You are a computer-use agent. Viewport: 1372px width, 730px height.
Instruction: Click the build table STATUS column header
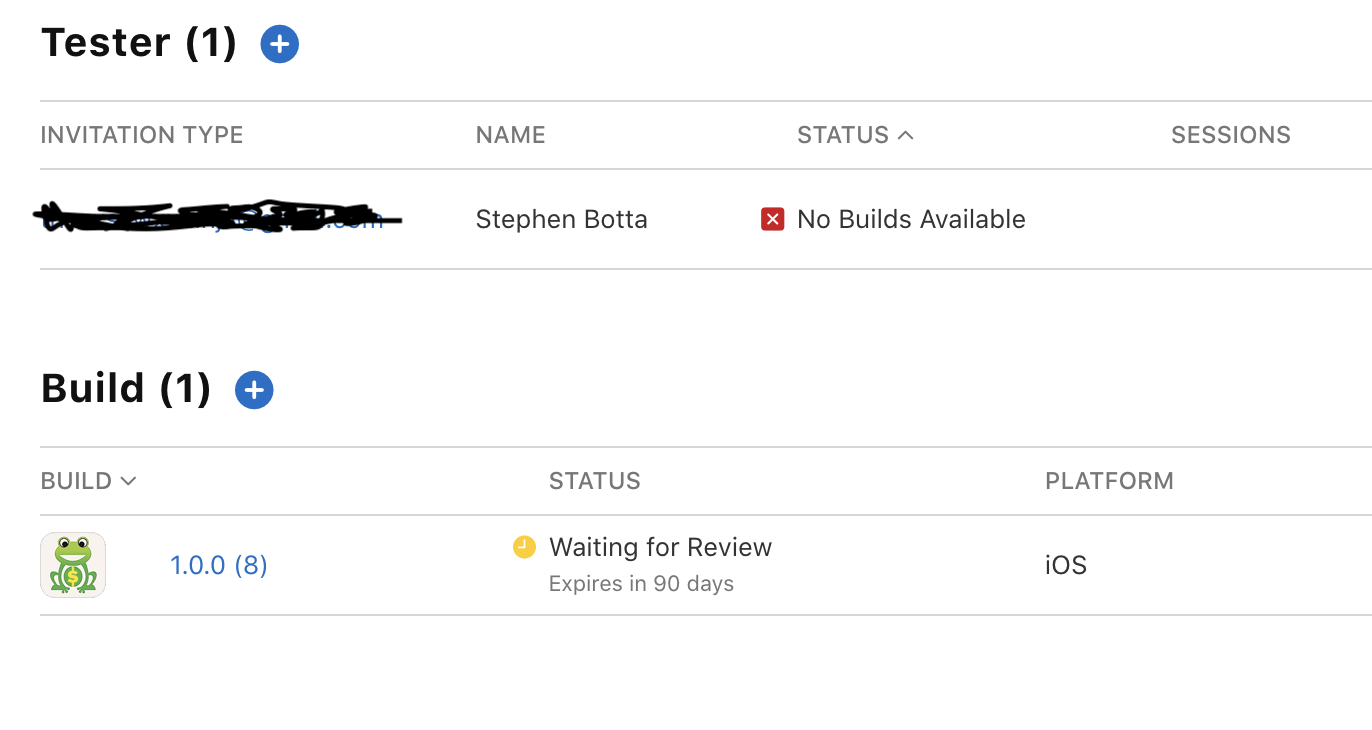[594, 481]
